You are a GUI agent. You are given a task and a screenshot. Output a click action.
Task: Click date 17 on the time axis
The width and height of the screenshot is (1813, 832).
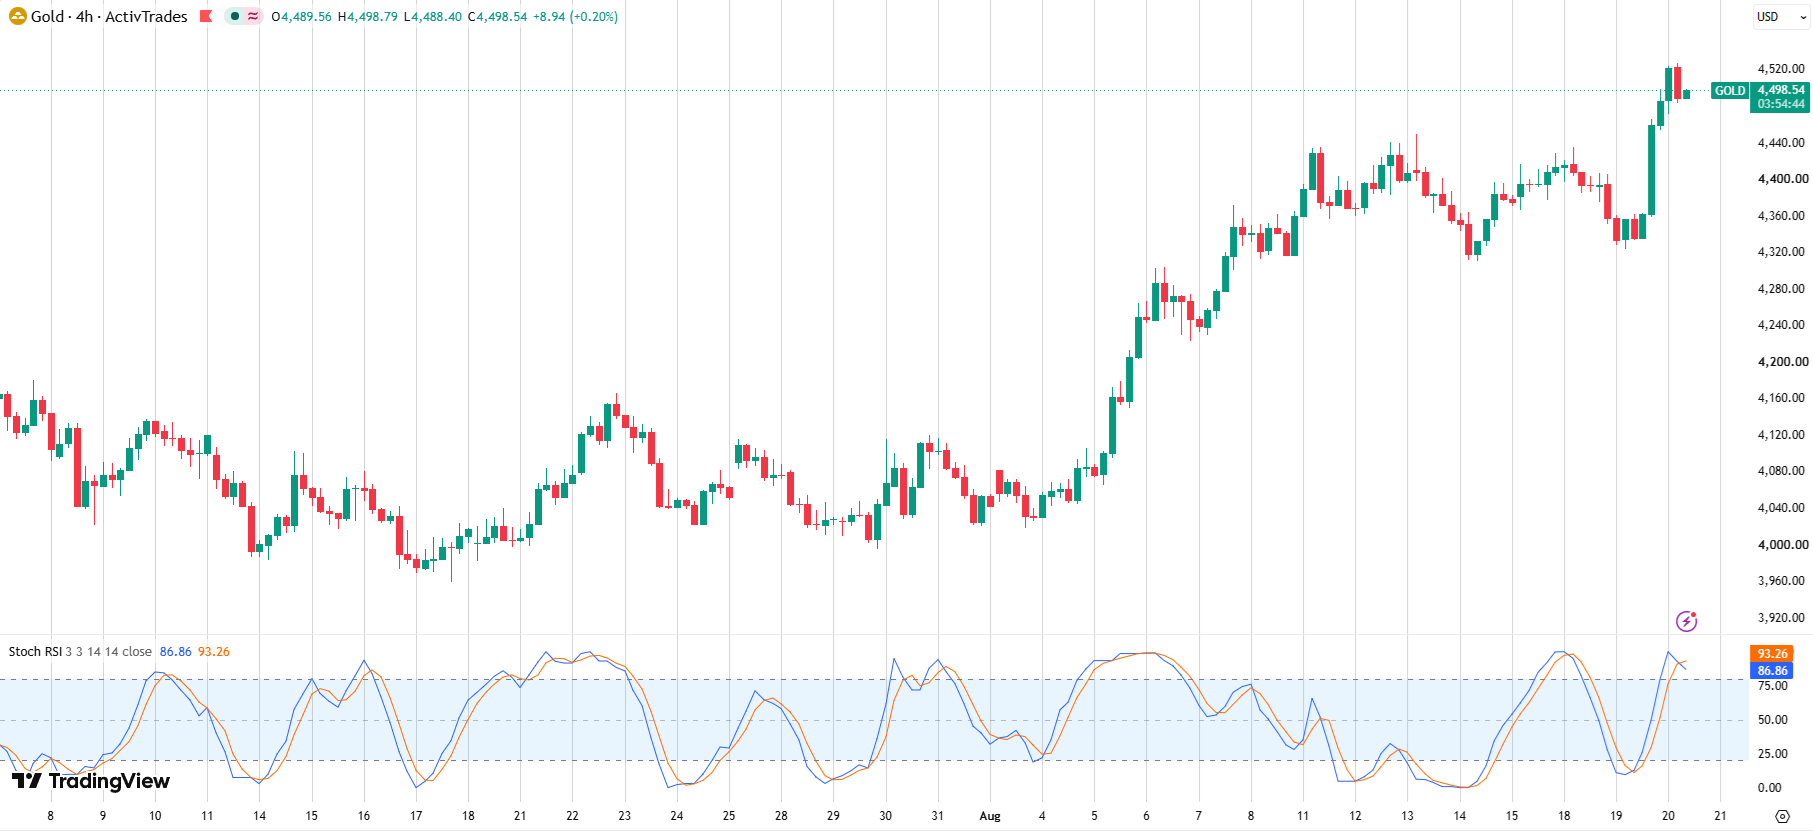pos(416,816)
